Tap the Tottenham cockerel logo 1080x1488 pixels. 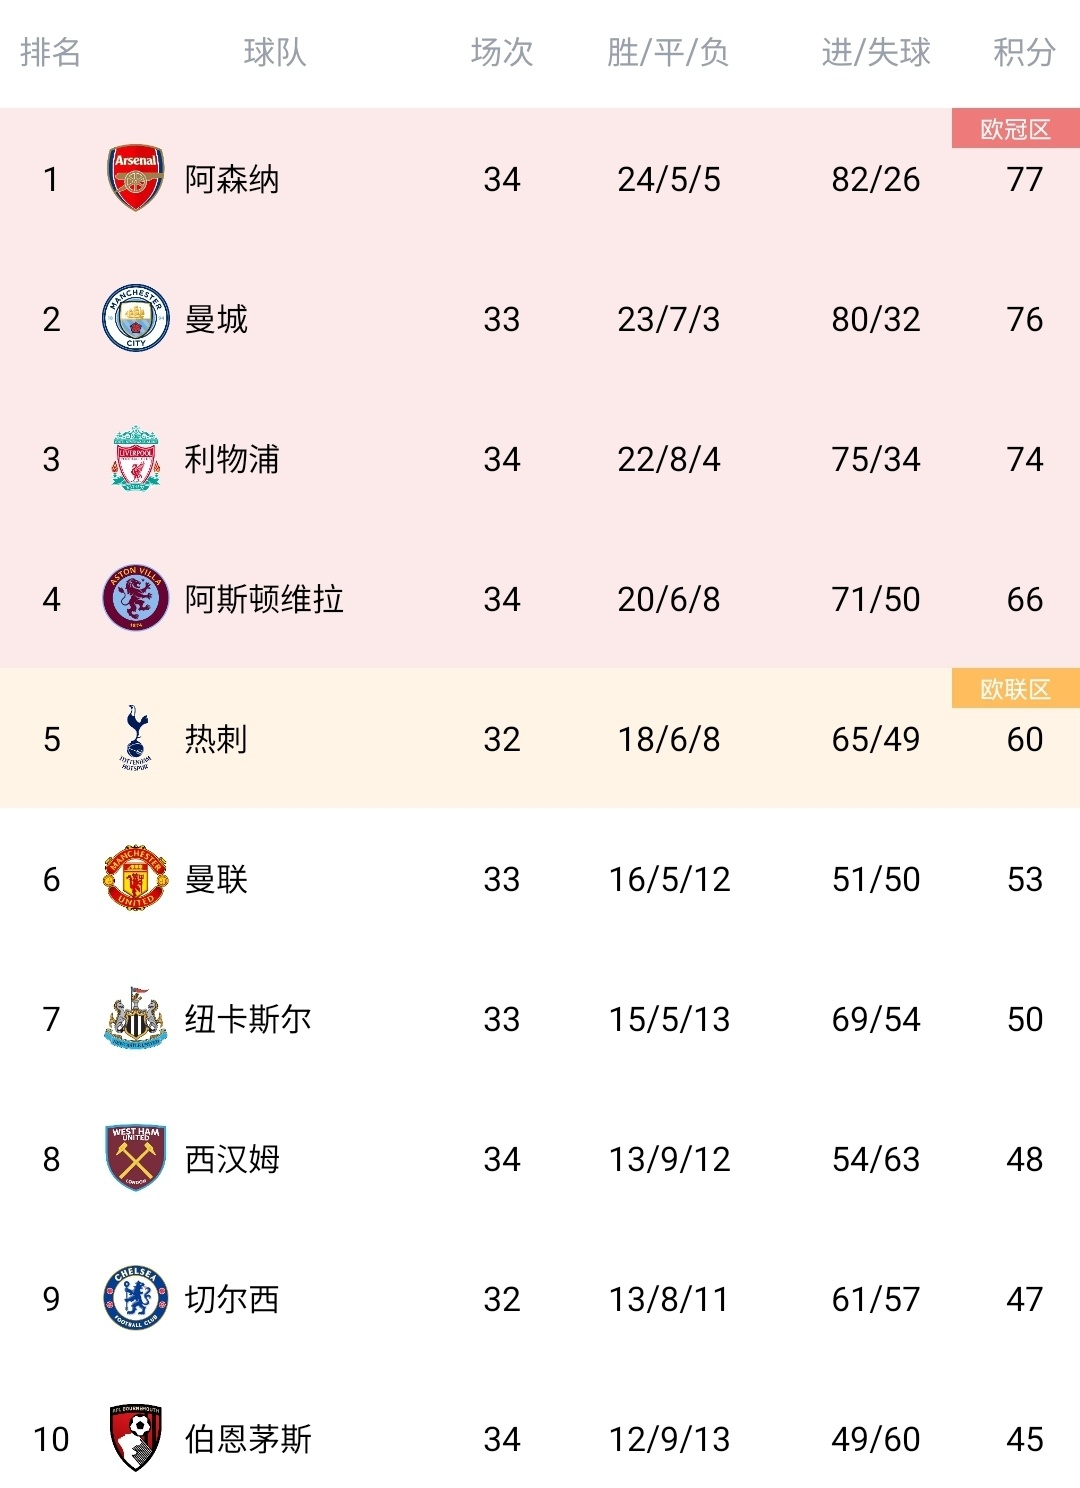click(x=136, y=739)
